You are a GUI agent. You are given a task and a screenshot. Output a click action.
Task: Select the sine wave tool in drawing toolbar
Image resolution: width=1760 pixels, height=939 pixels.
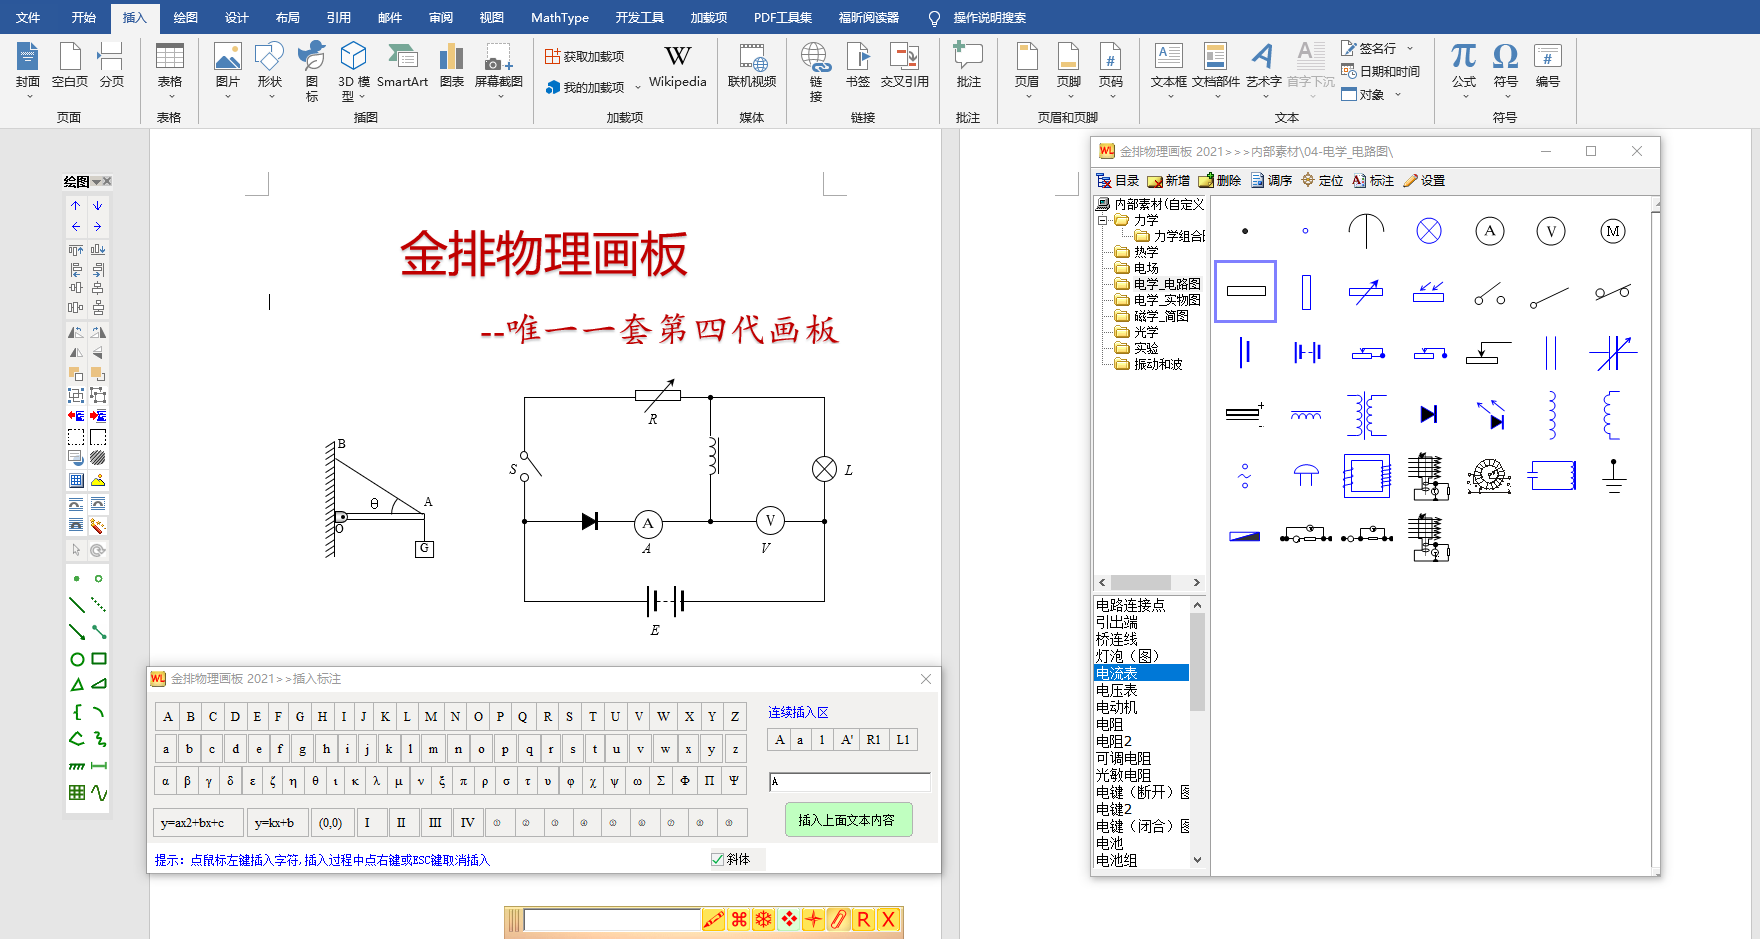[99, 793]
